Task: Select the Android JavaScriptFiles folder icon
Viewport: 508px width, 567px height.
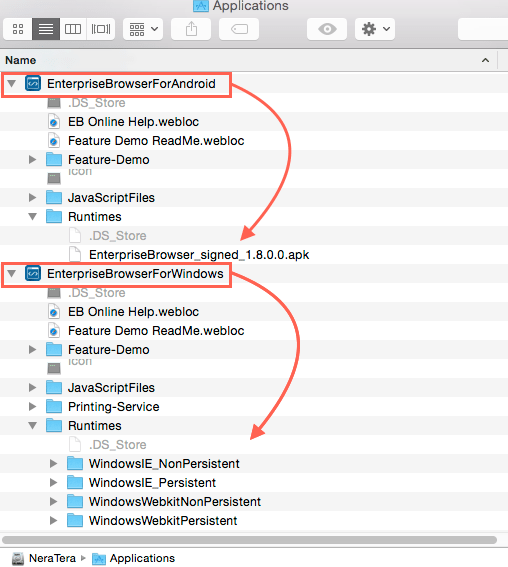Action: (x=54, y=197)
